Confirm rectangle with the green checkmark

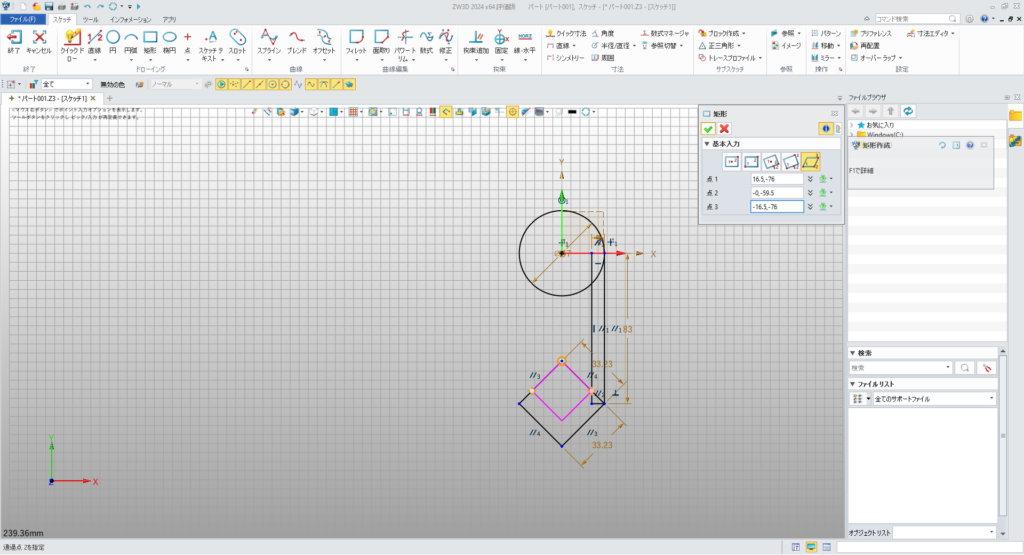[708, 129]
